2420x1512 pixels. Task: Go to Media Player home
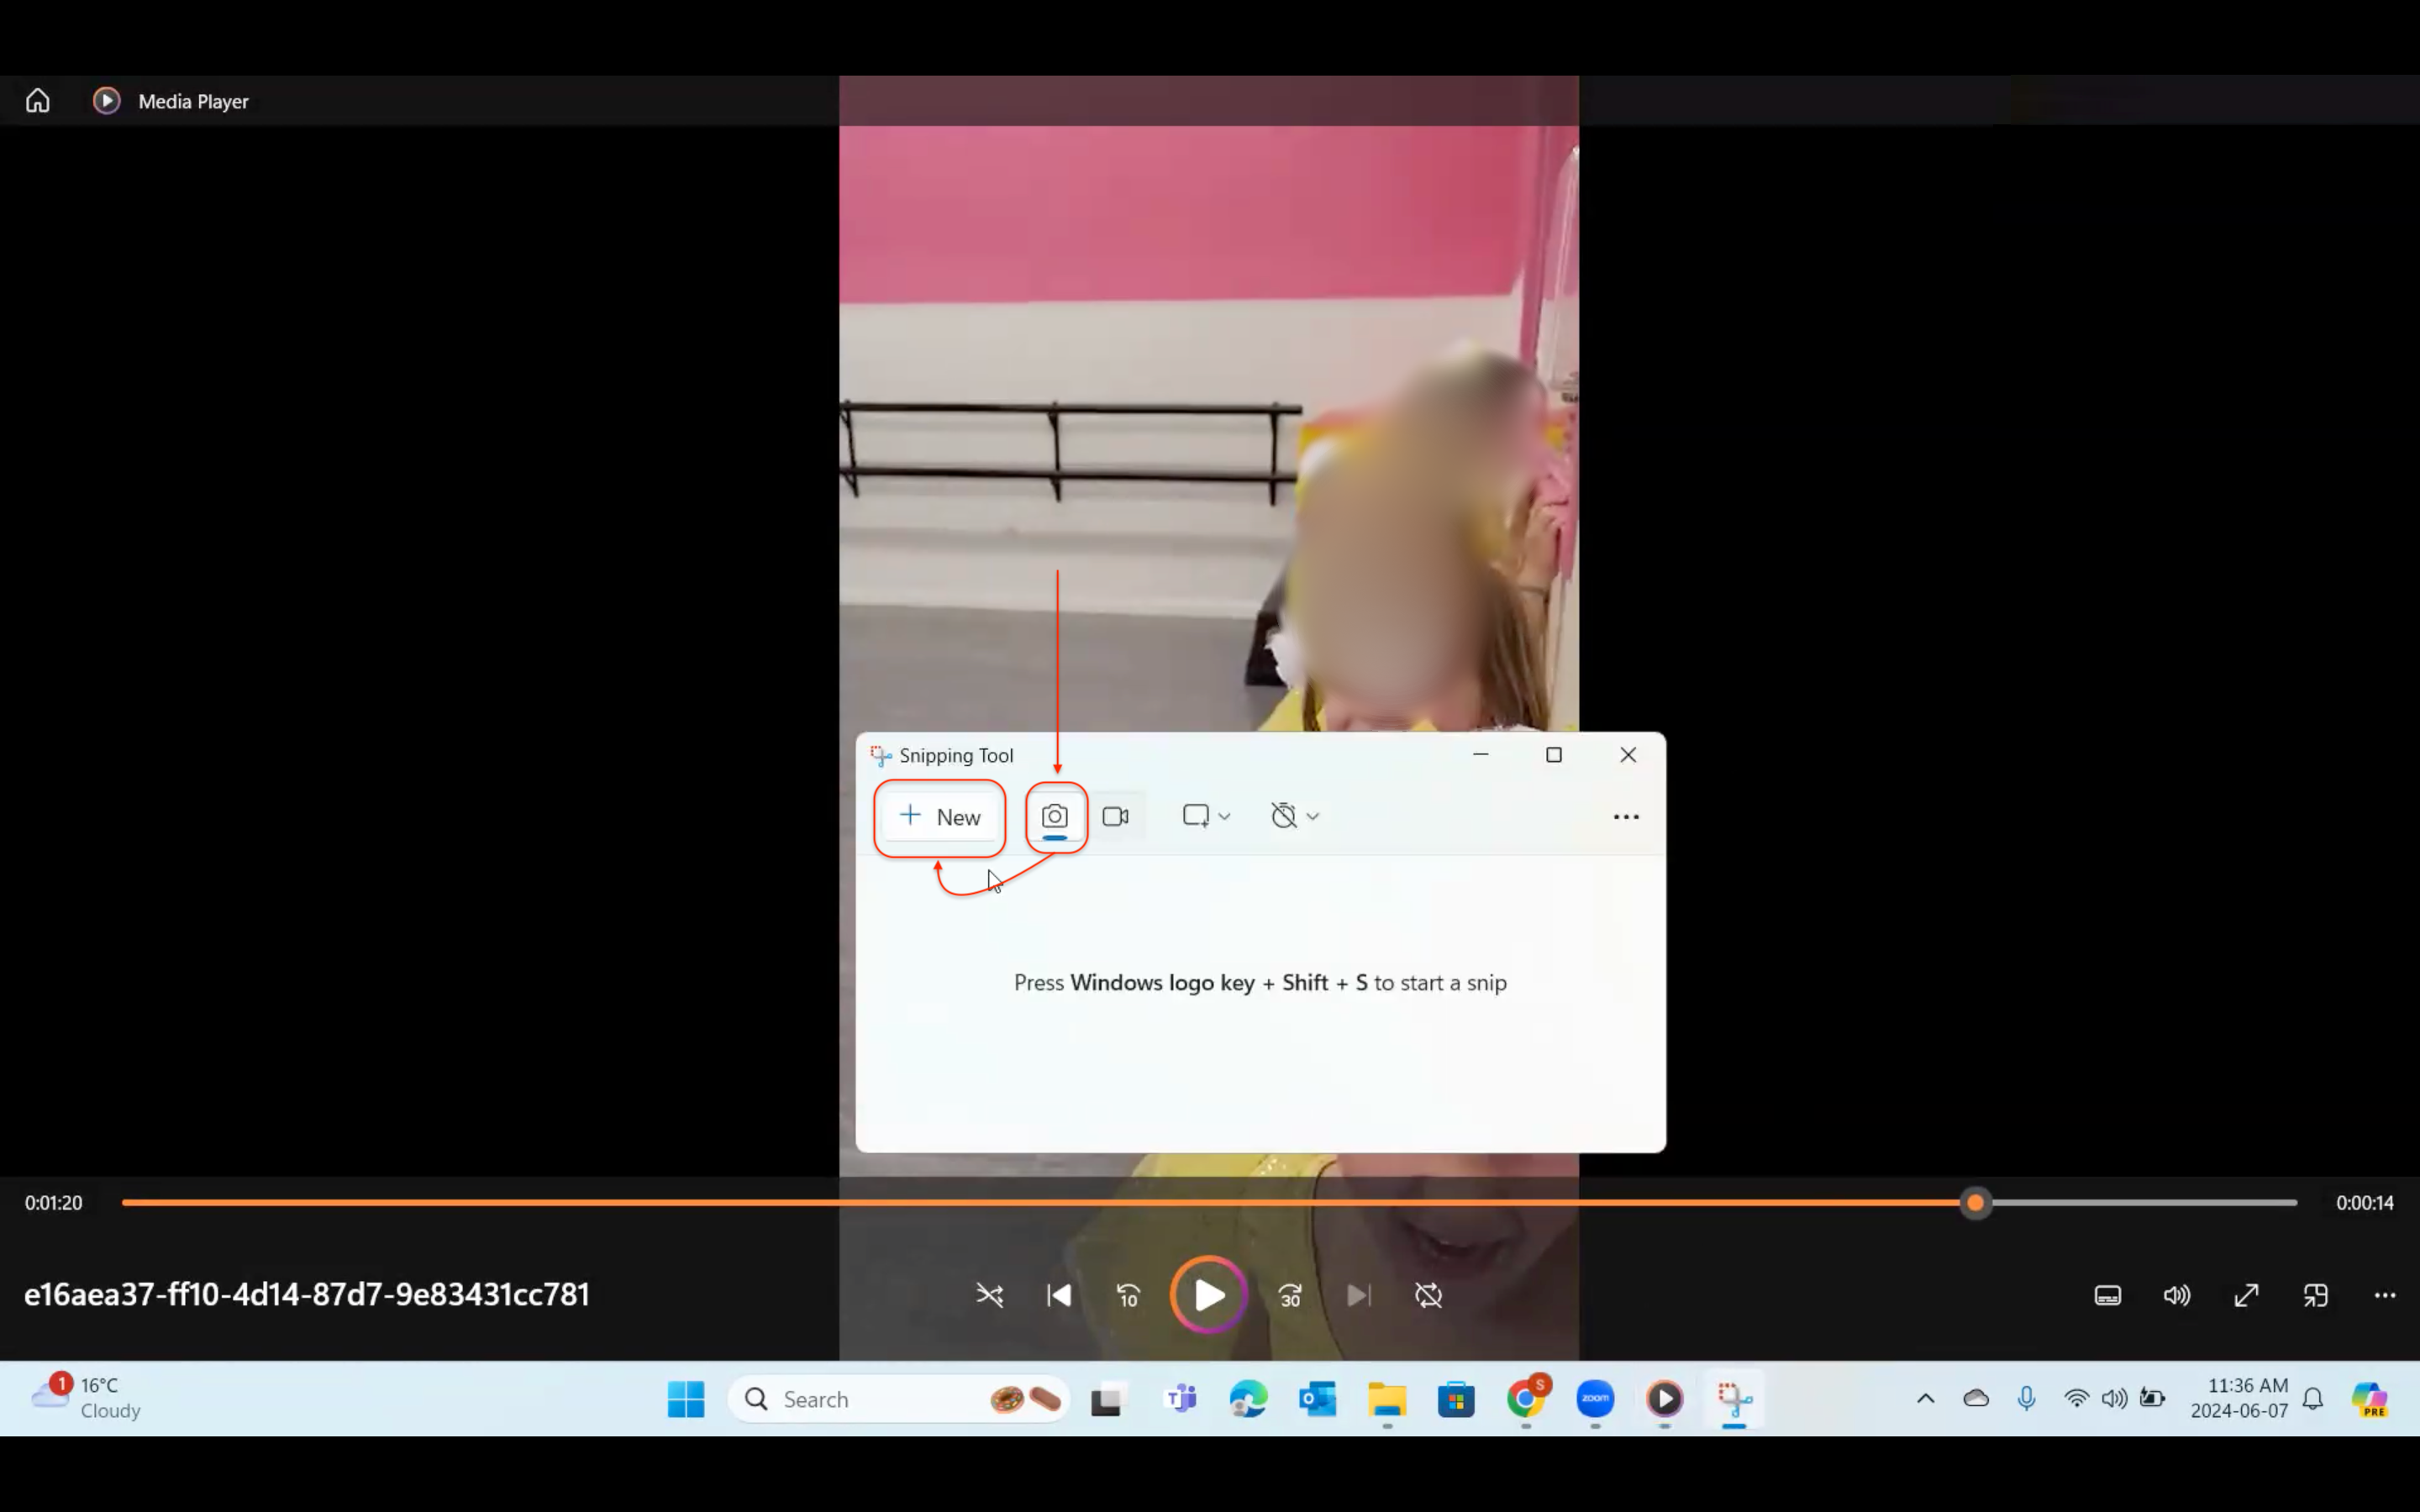pos(38,101)
